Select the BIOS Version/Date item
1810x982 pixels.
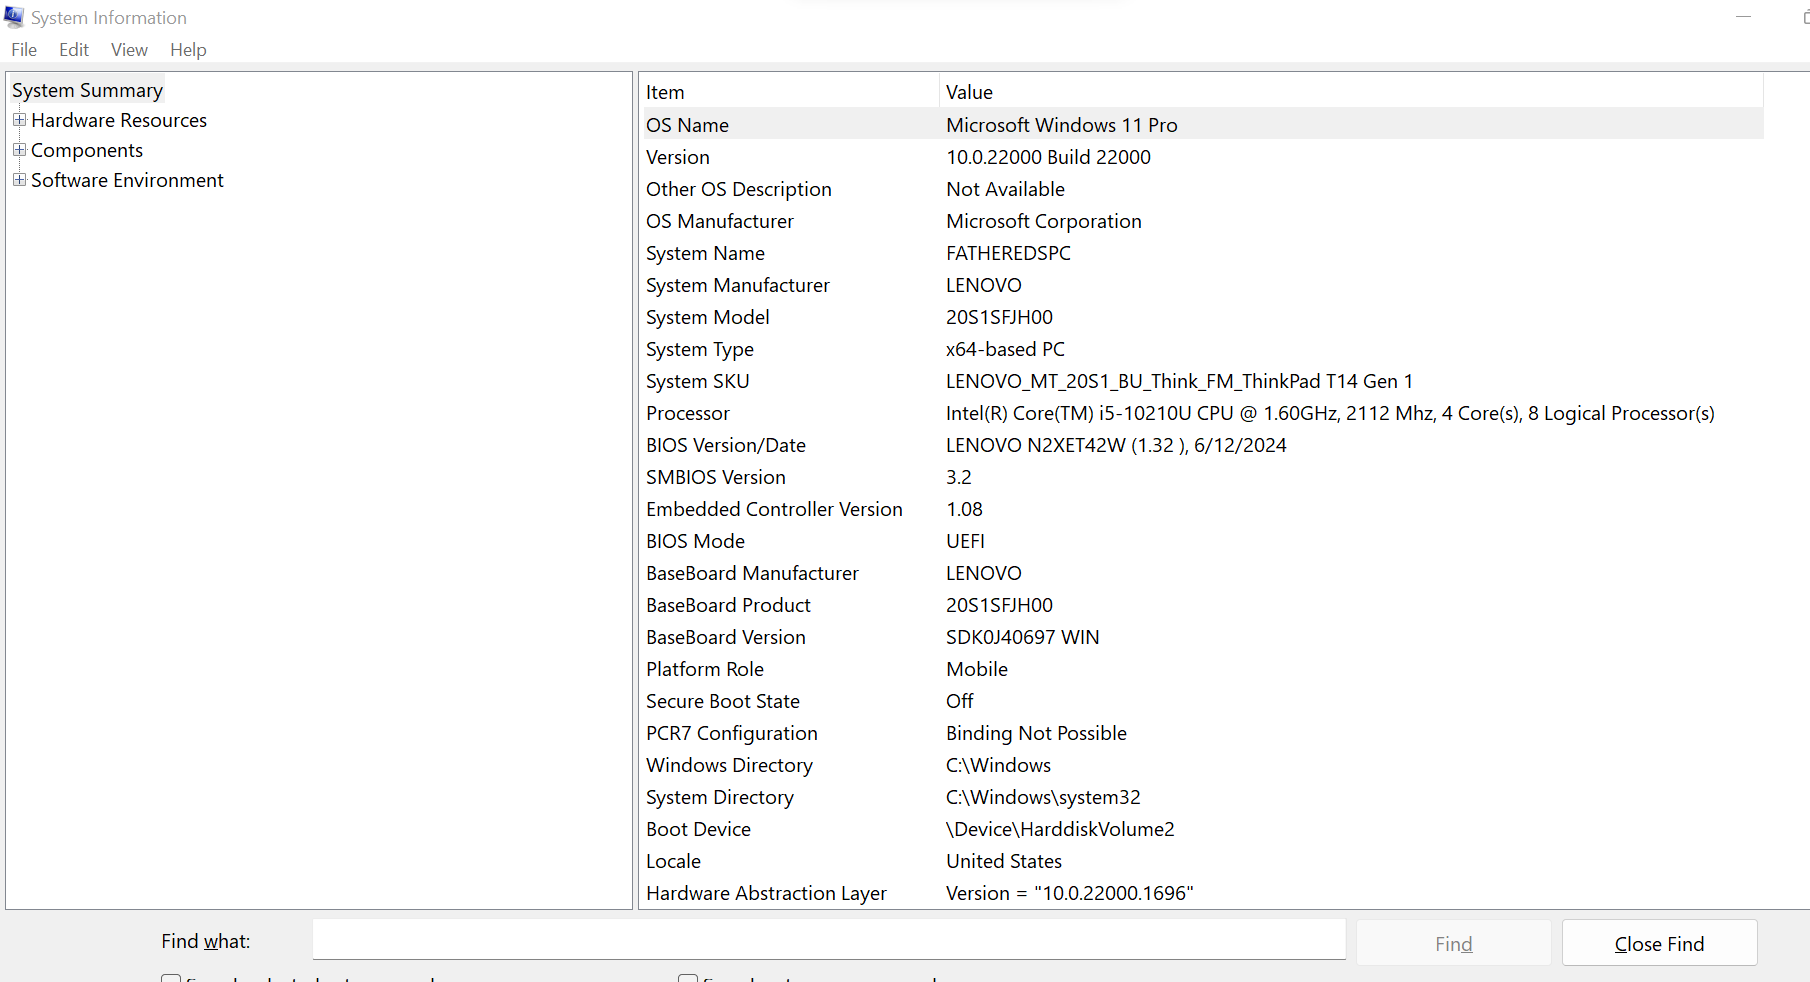tap(726, 445)
